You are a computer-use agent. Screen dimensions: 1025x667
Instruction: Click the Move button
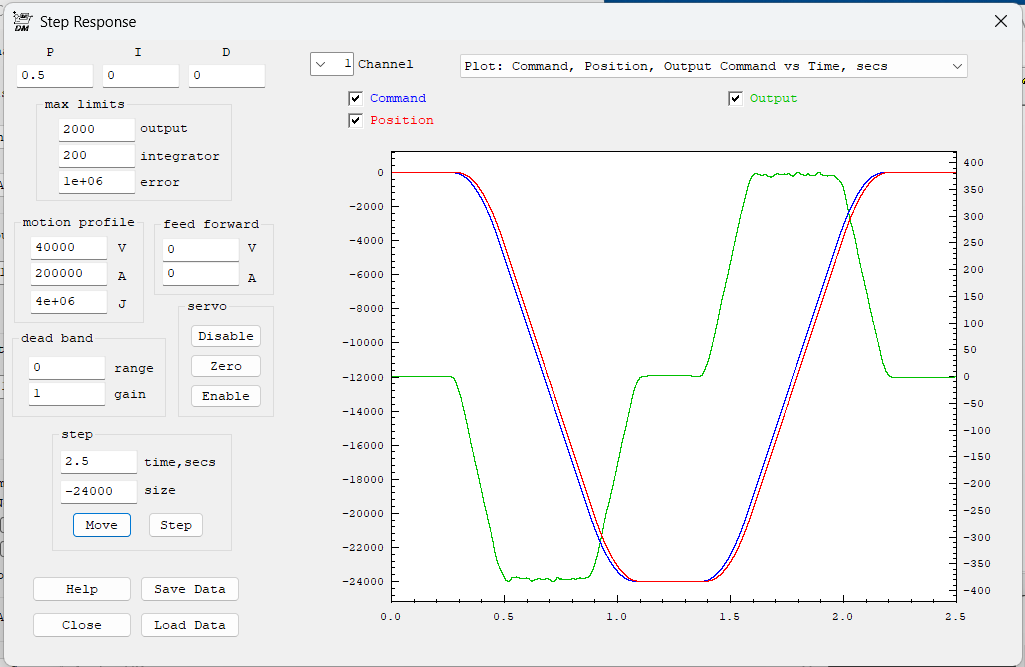101,525
